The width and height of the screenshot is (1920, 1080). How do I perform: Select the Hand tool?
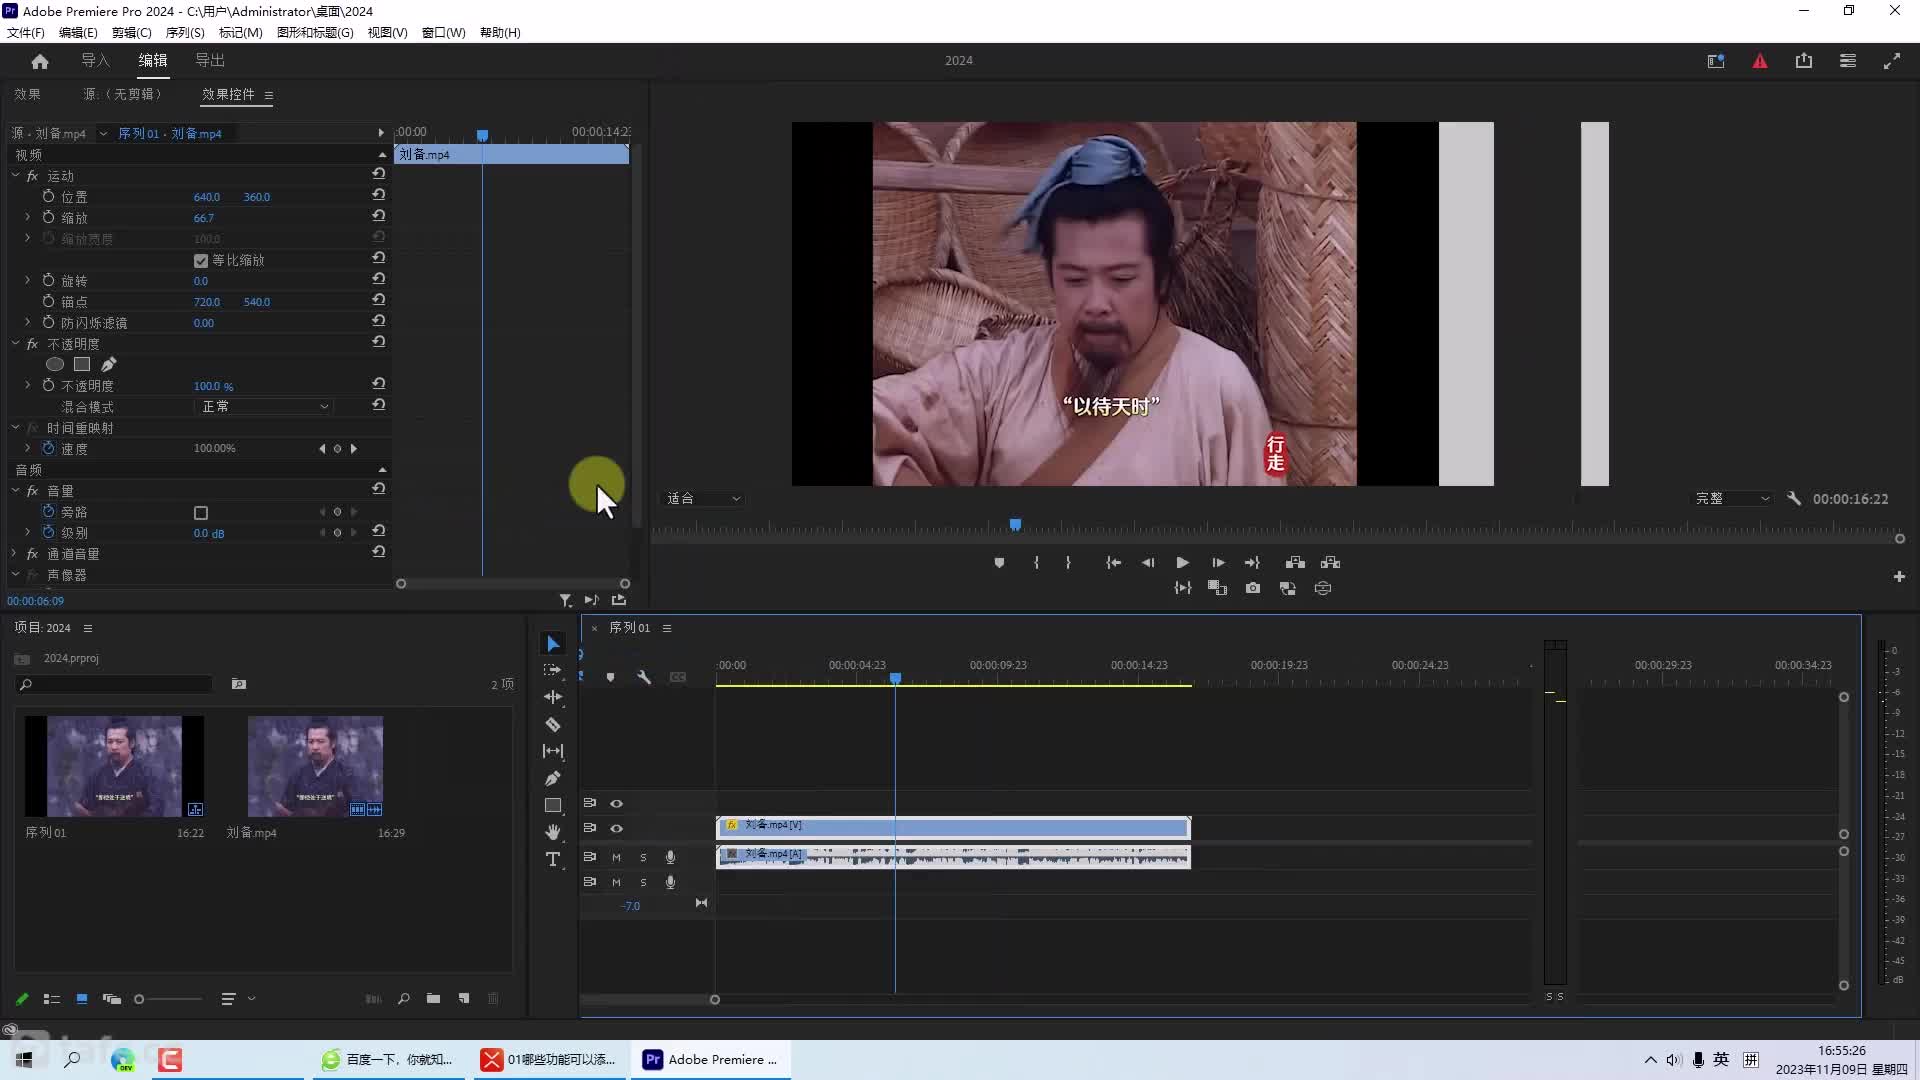click(553, 832)
